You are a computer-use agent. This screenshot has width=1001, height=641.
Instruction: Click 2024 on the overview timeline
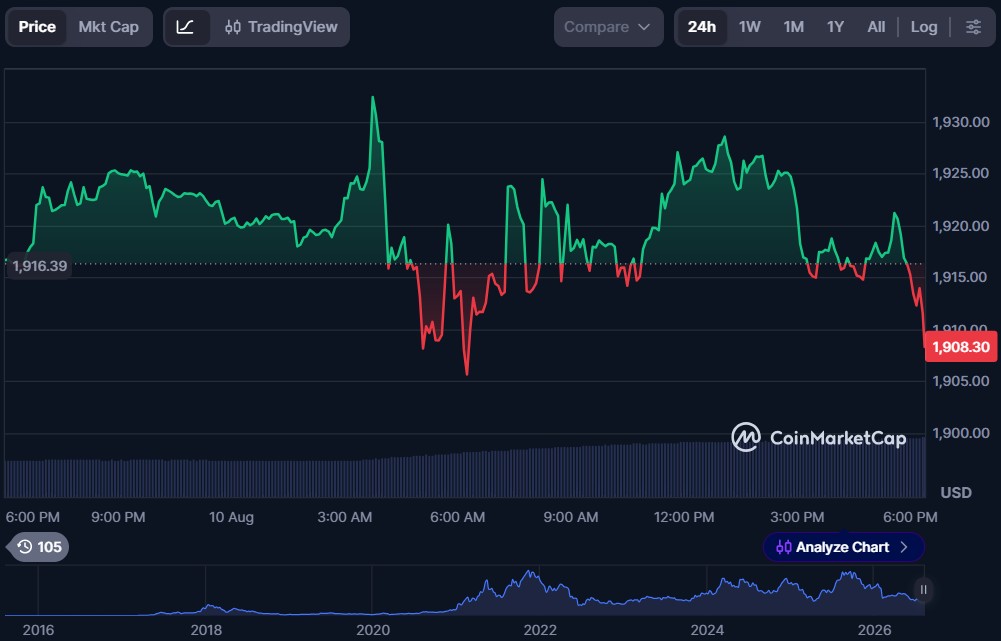[x=707, y=630]
